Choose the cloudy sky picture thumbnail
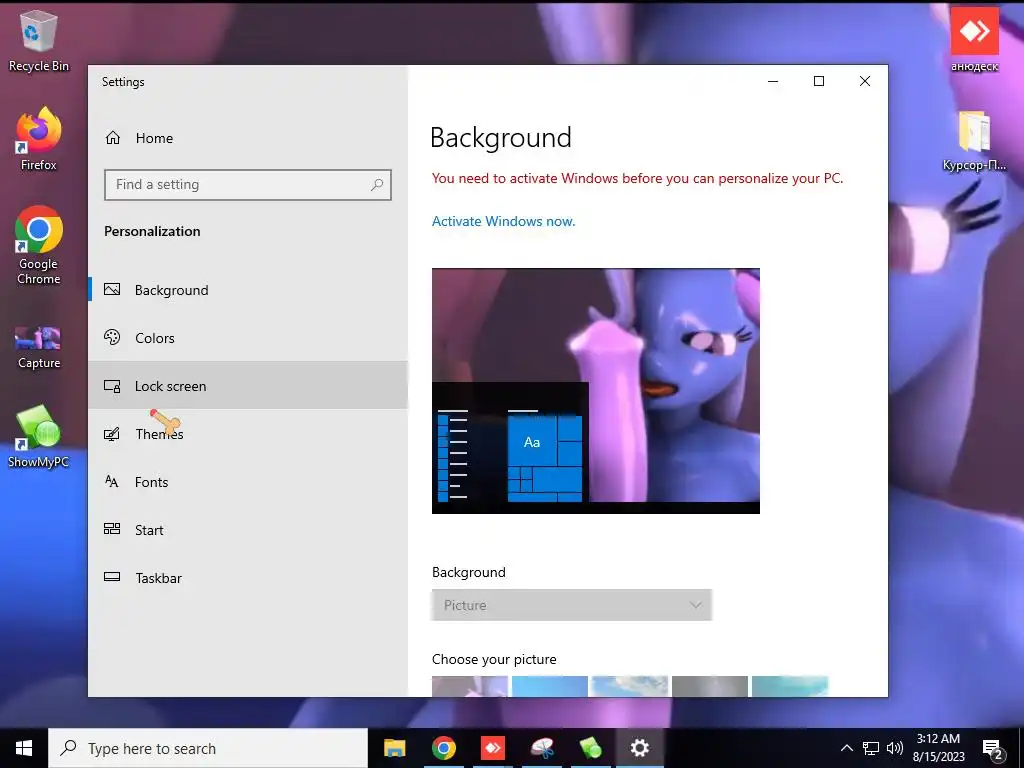This screenshot has width=1024, height=768. (x=630, y=686)
